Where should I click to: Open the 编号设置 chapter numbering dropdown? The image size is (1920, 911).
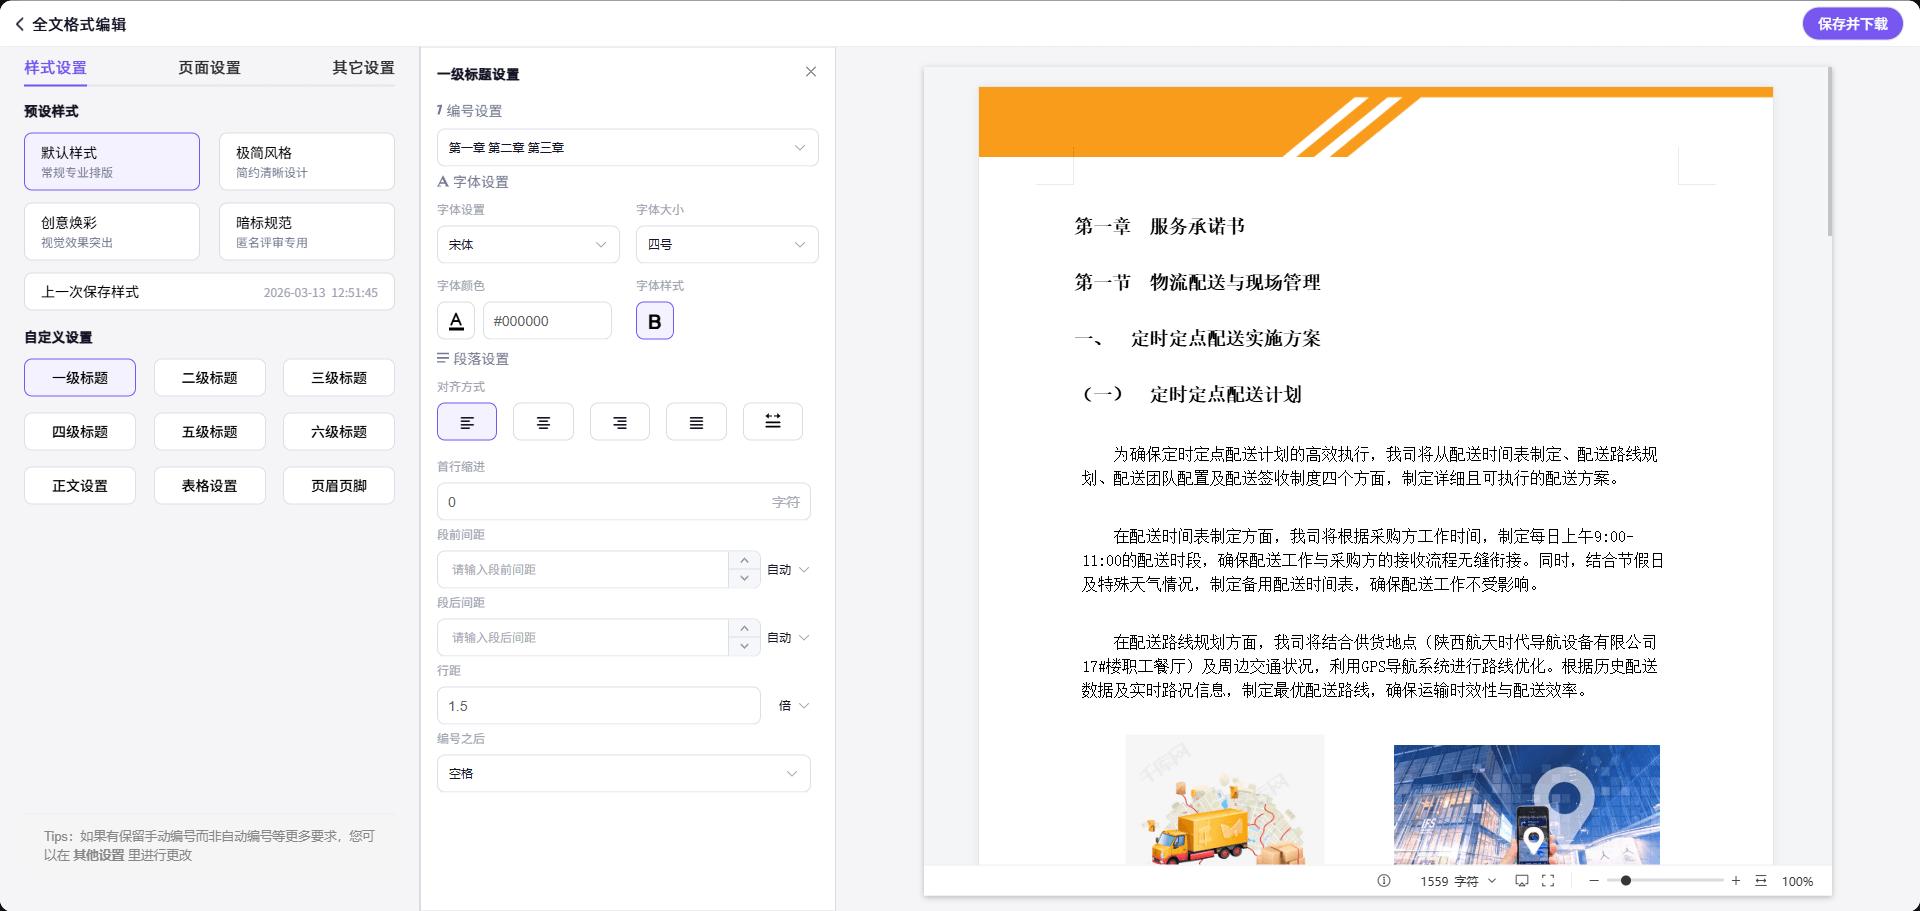tap(627, 147)
